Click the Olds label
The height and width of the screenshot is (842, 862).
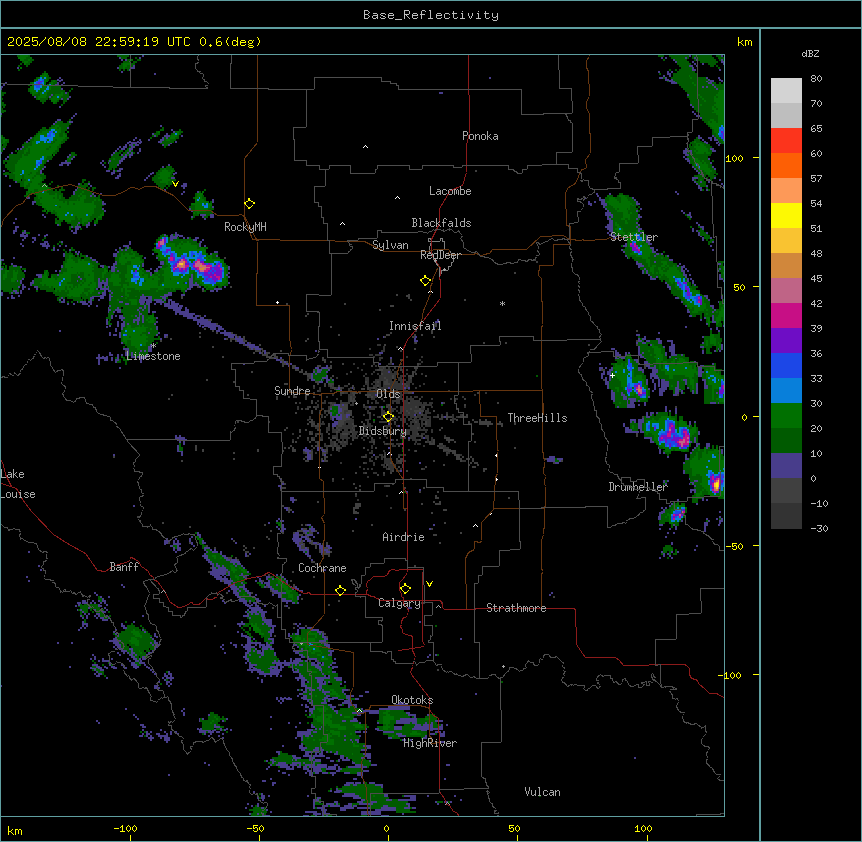388,394
